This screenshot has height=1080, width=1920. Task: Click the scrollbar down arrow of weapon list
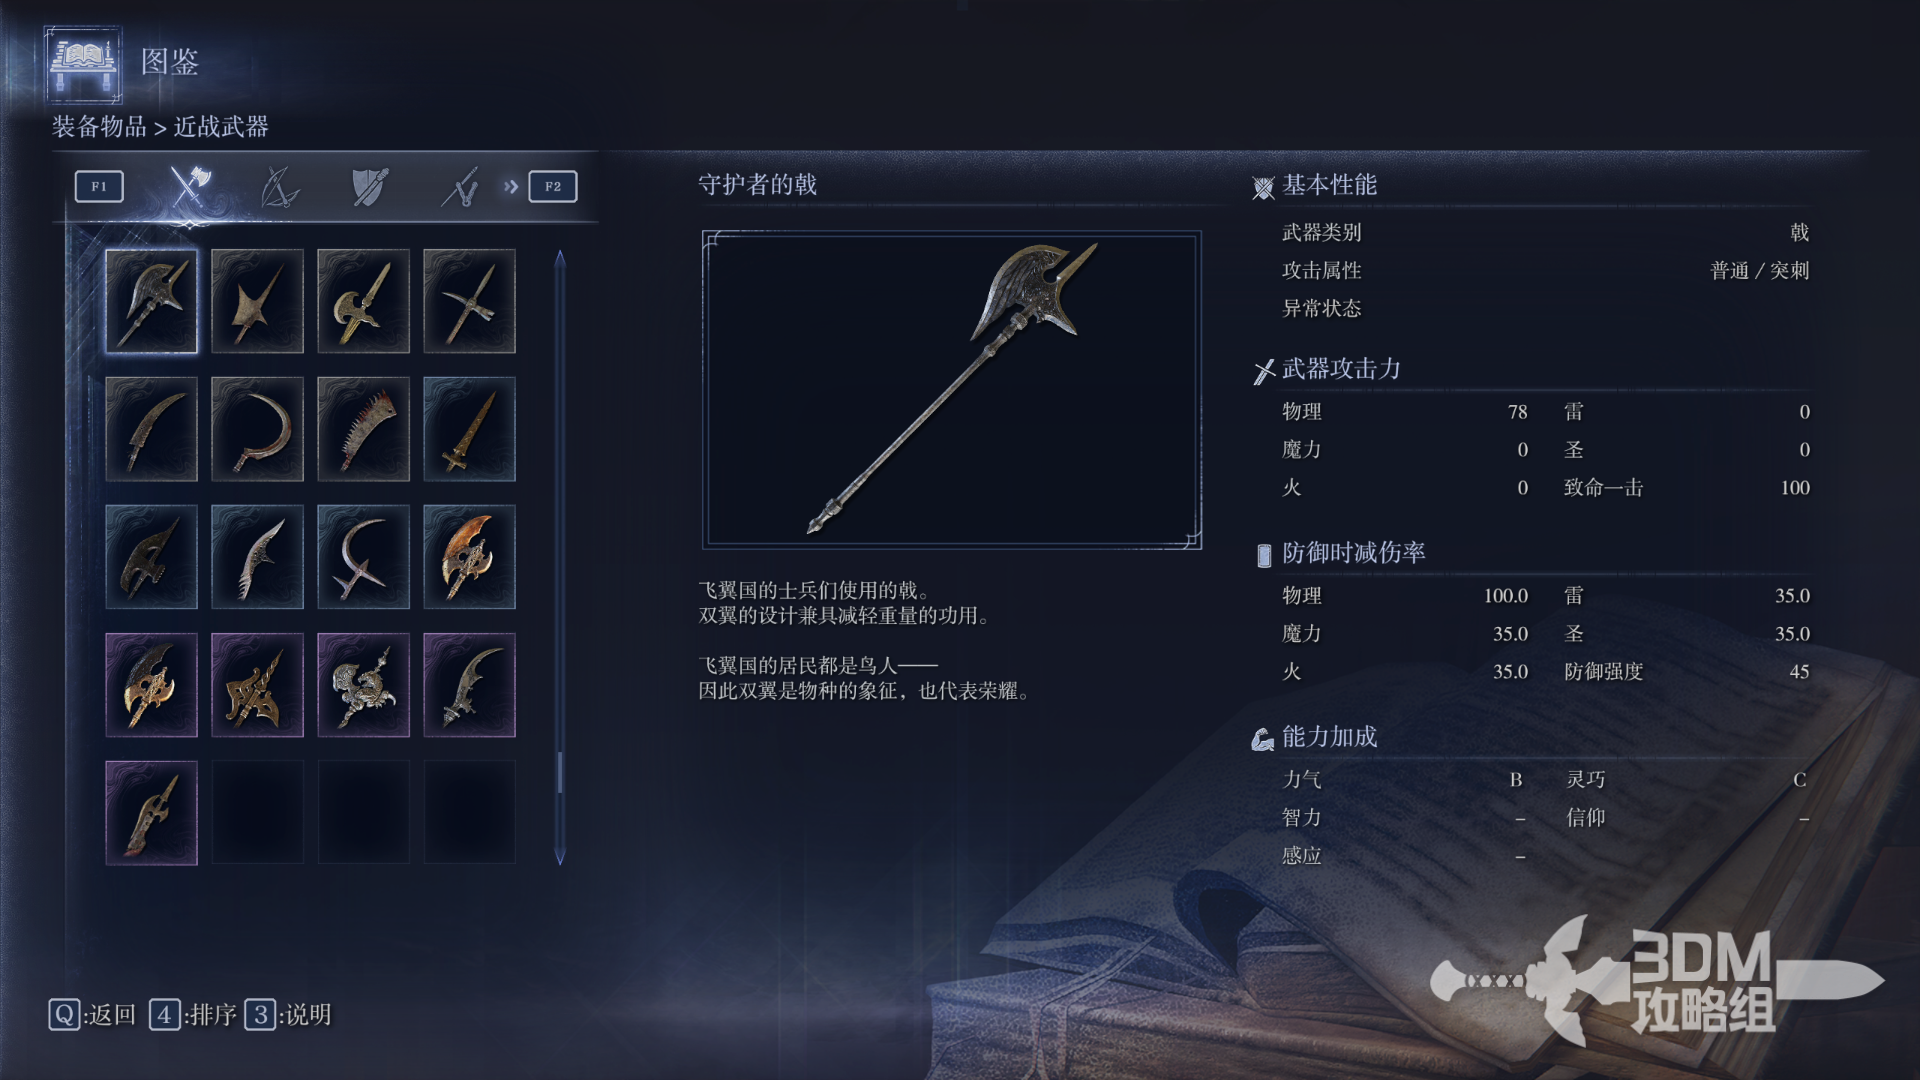pos(560,857)
